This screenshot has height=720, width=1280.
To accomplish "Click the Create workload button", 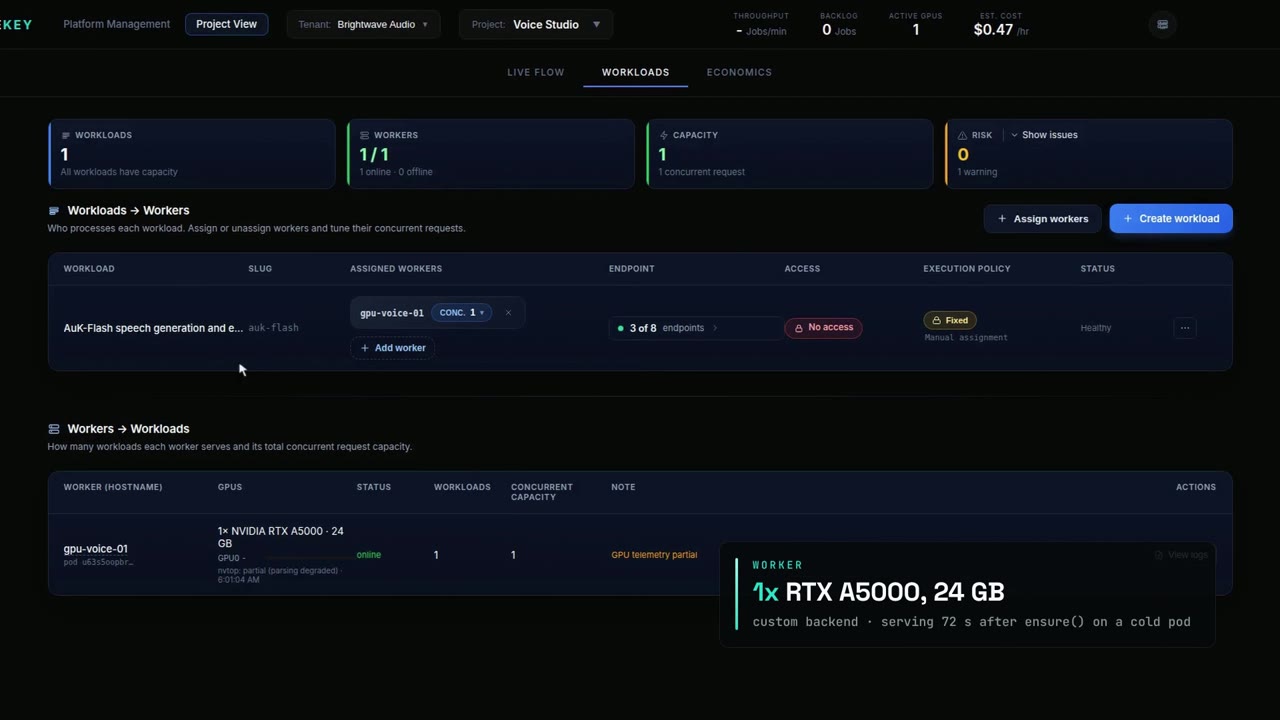I will [x=1171, y=219].
